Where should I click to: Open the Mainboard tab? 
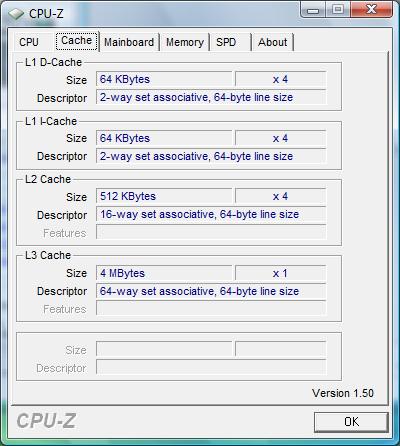[x=129, y=42]
